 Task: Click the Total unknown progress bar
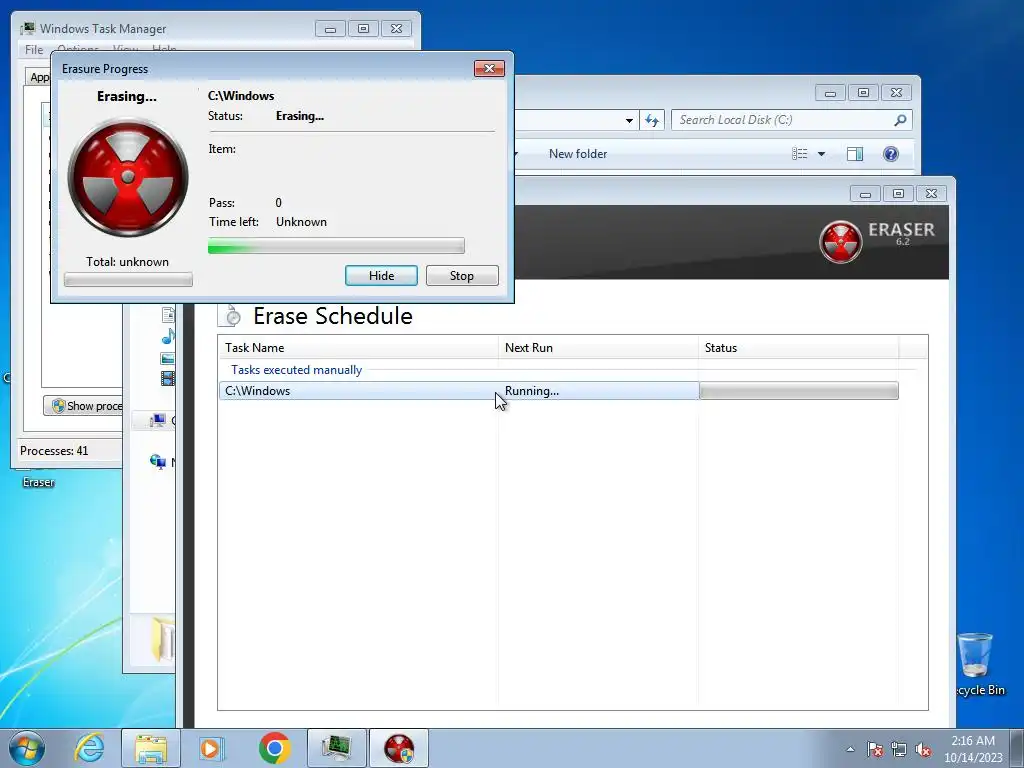click(128, 280)
